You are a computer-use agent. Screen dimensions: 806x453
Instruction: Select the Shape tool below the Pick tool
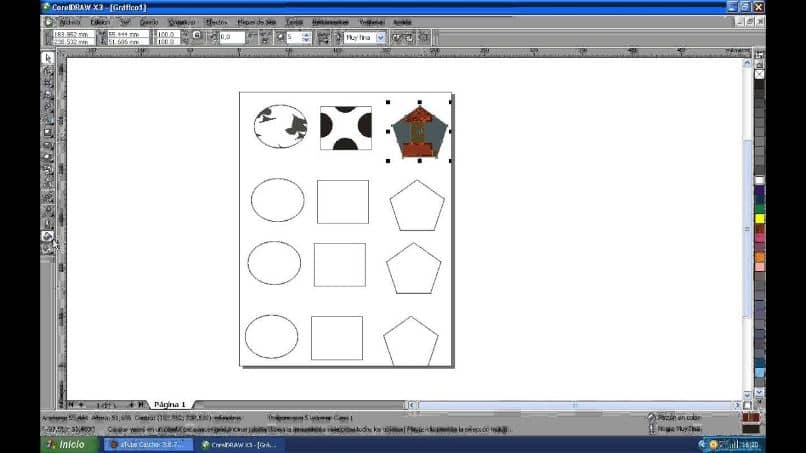tap(48, 70)
